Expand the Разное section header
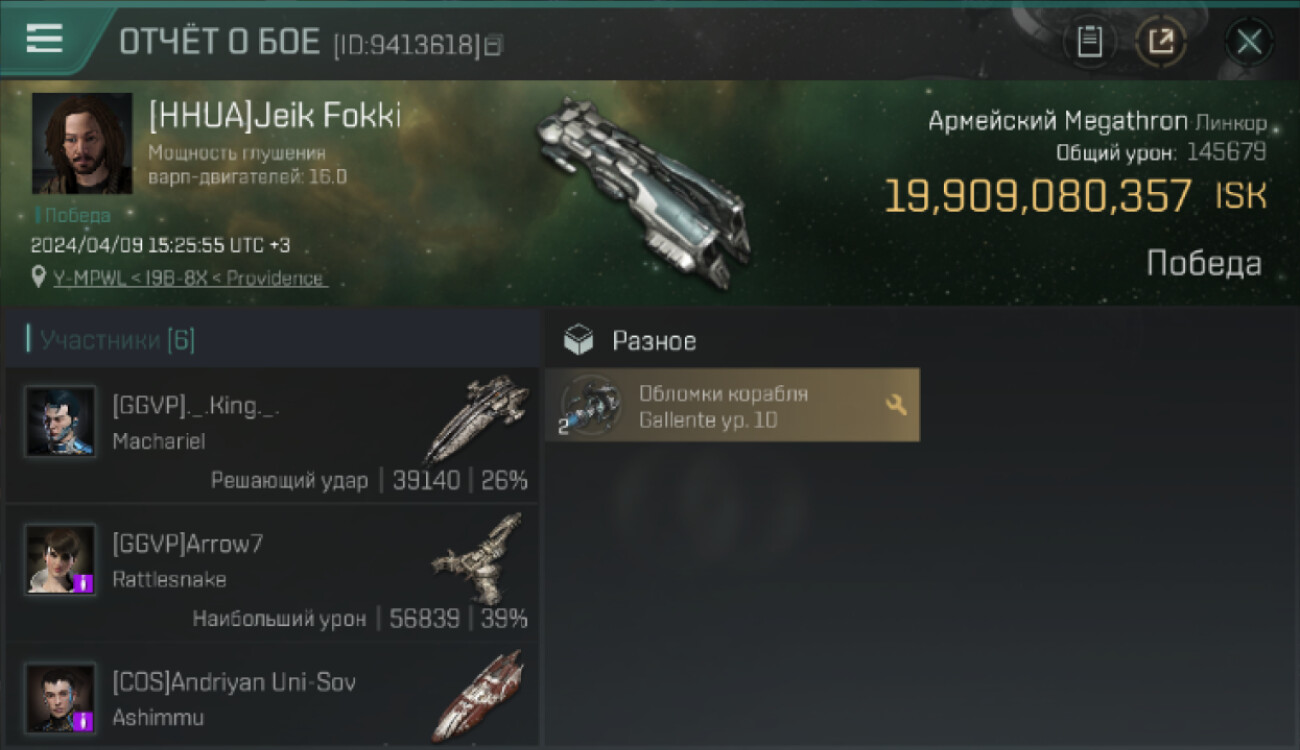Viewport: 1300px width, 750px height. coord(654,341)
